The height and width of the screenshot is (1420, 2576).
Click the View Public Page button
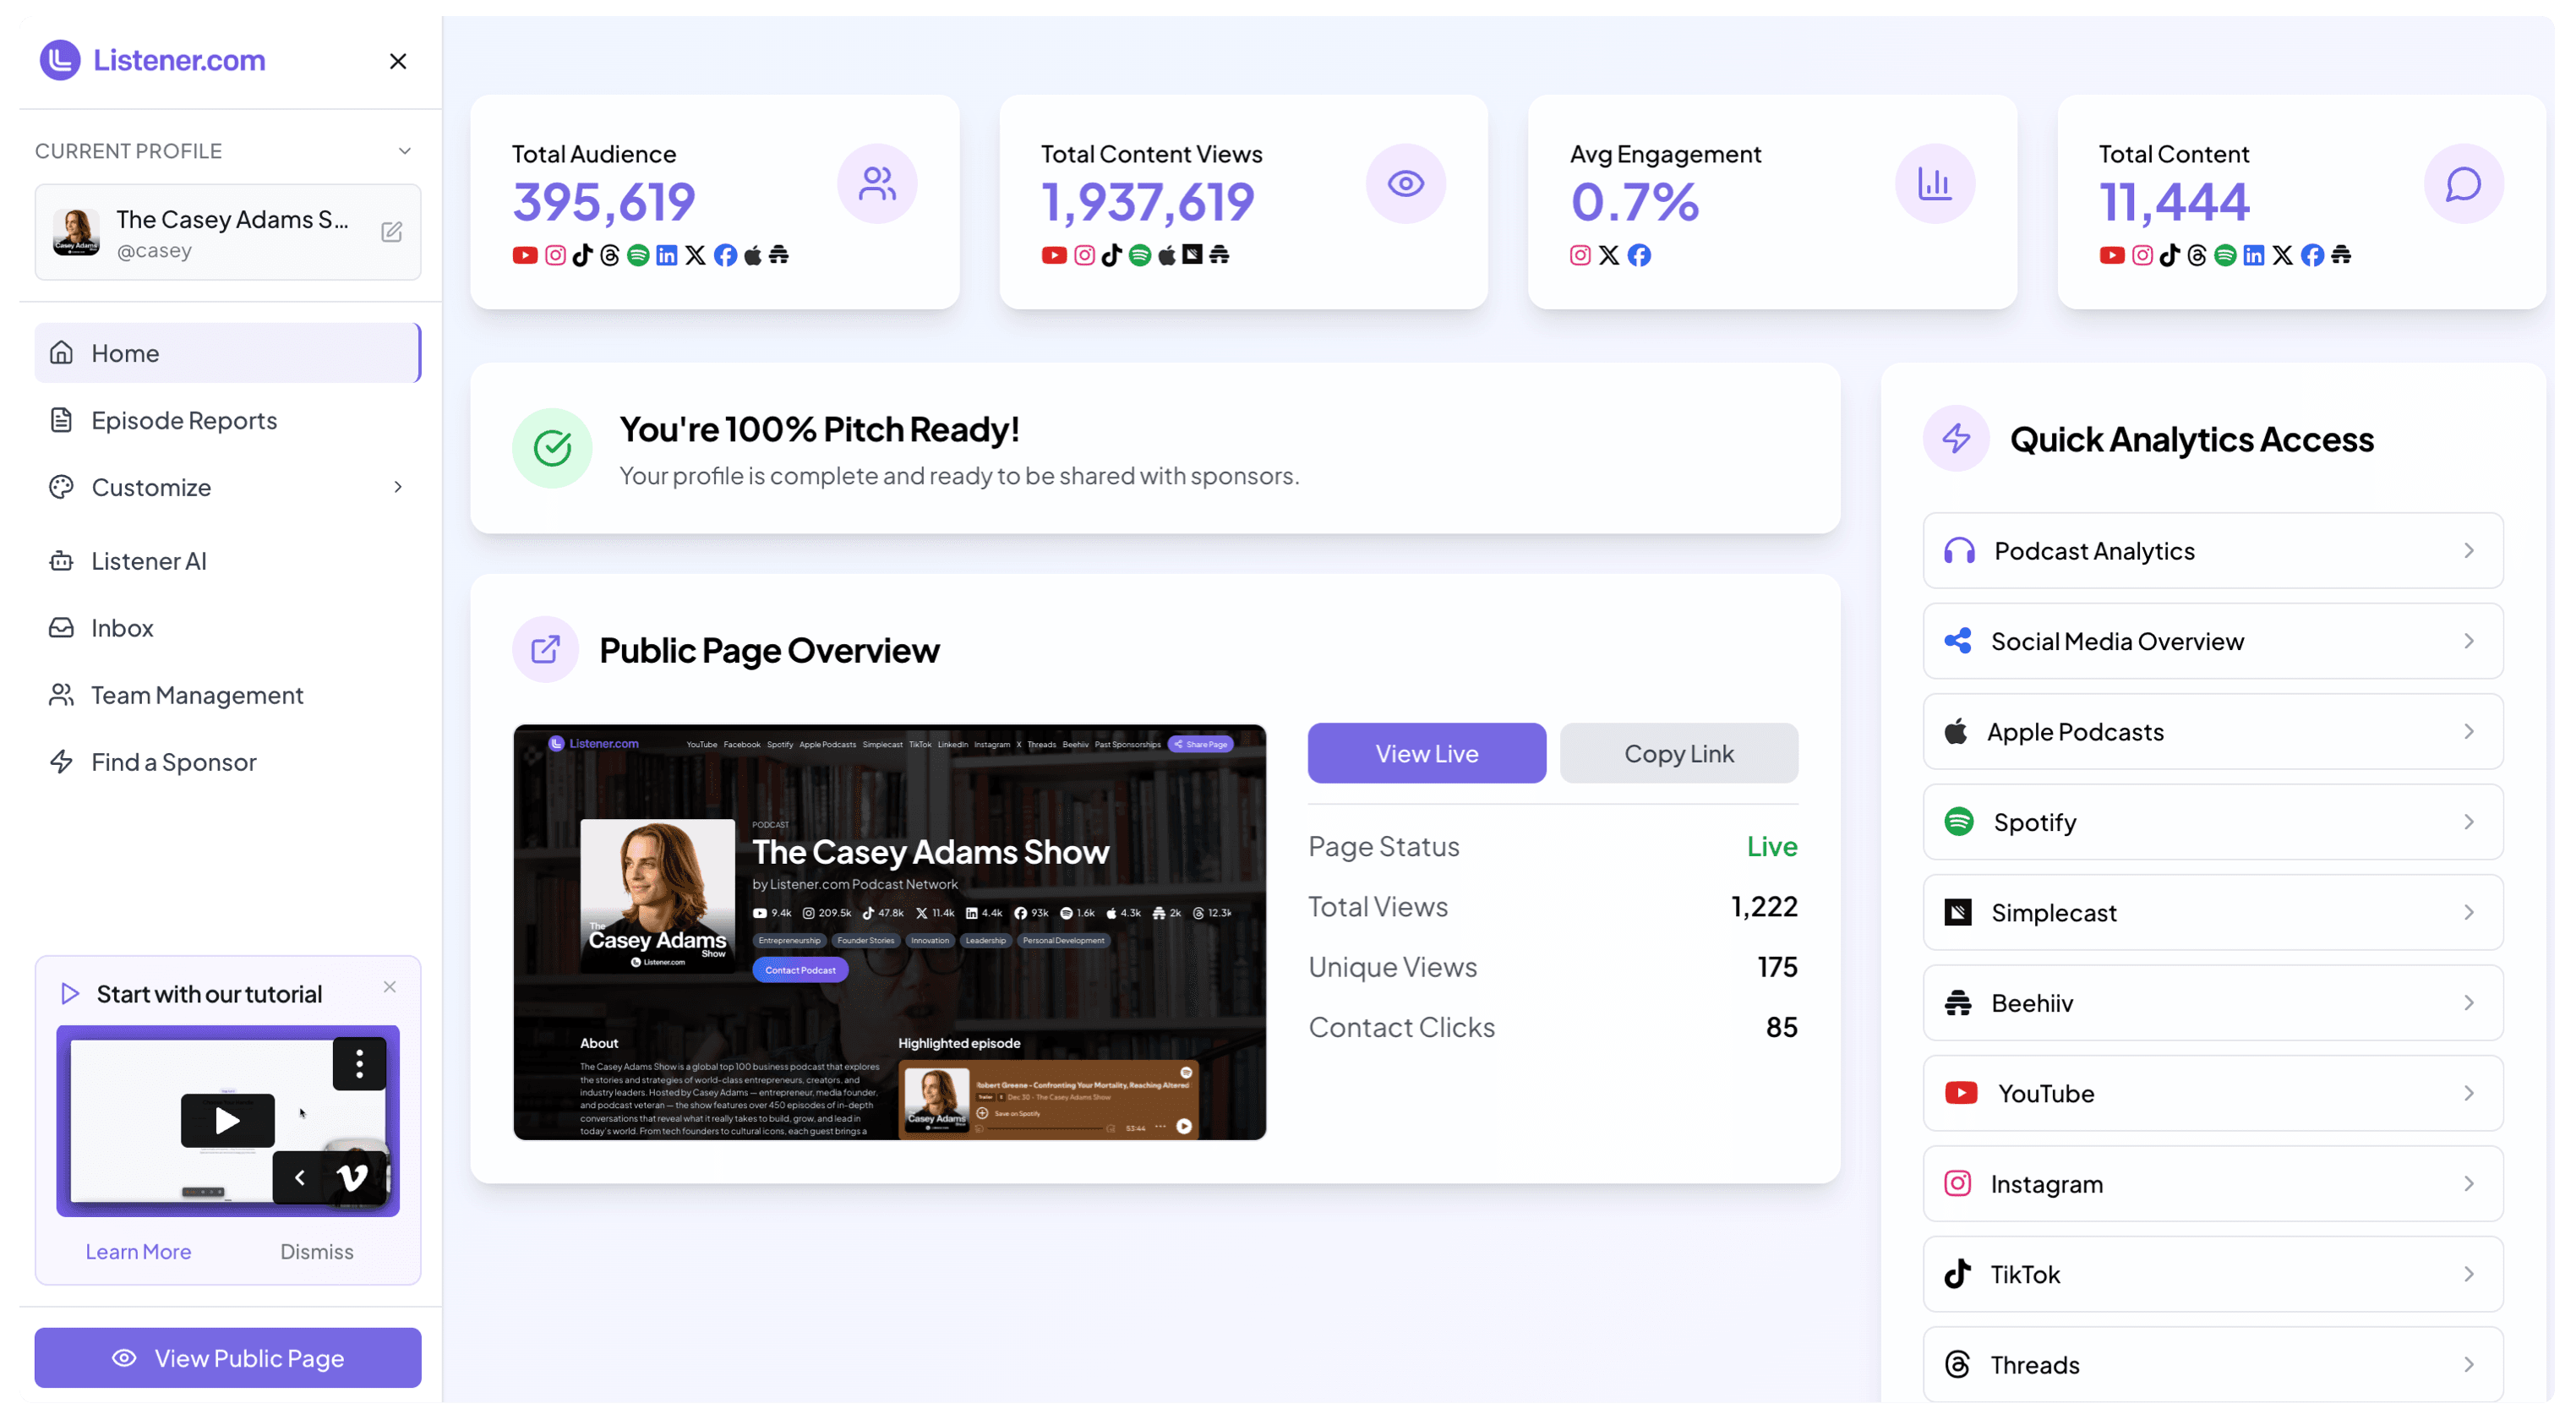(228, 1358)
